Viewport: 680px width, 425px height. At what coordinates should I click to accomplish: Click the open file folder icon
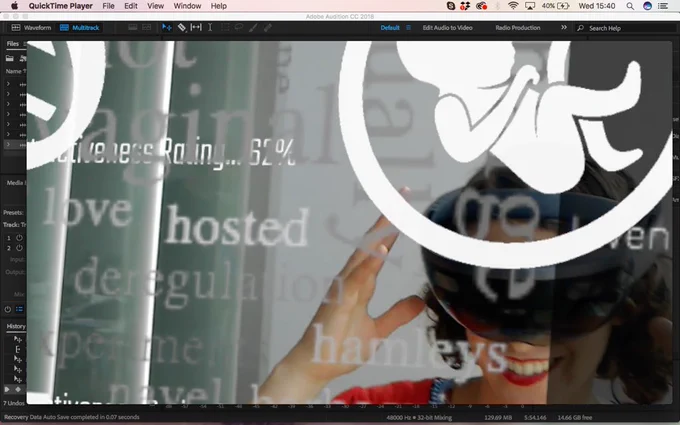(x=10, y=58)
